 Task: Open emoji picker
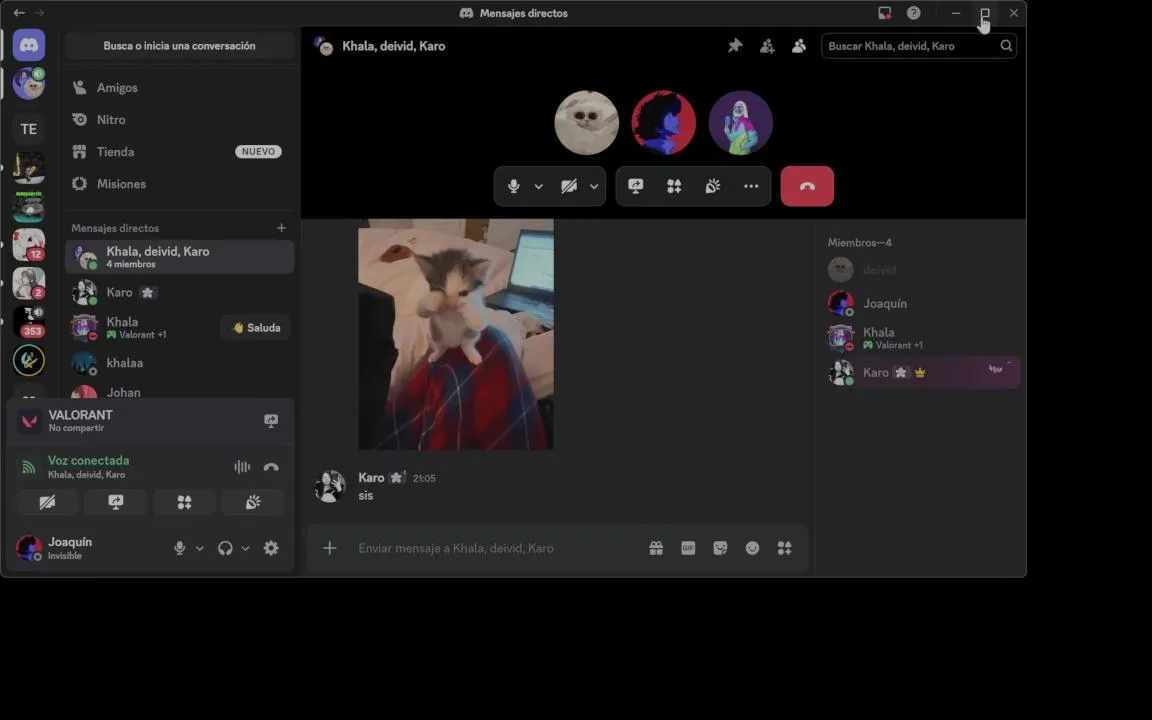752,548
